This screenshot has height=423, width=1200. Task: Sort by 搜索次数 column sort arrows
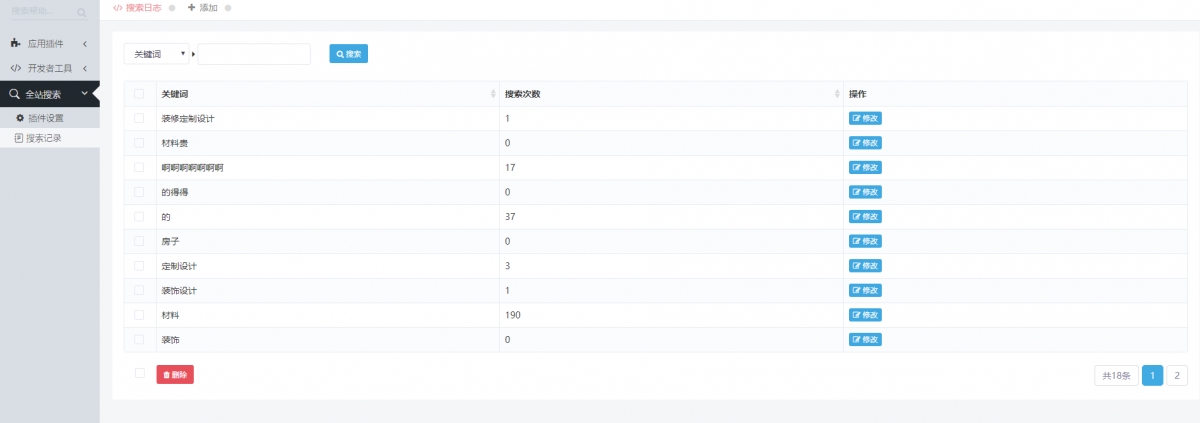pyautogui.click(x=837, y=94)
